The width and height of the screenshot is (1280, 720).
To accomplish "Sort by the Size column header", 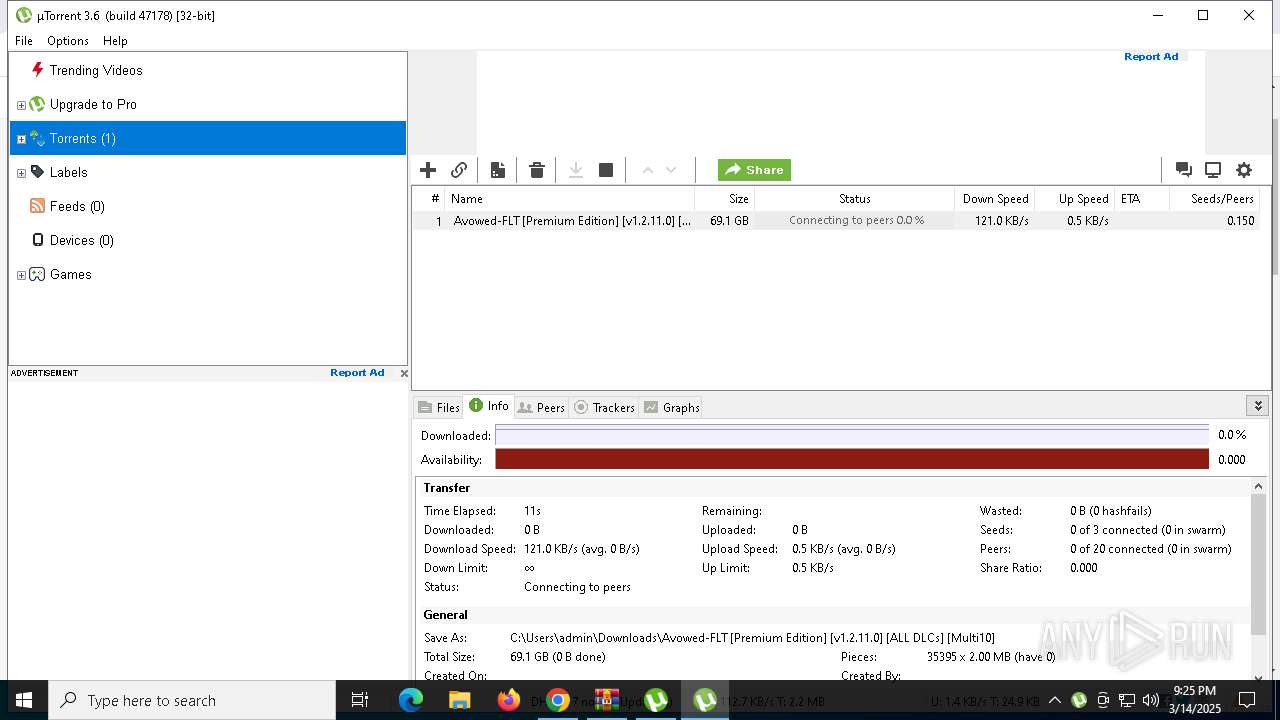I will [x=725, y=198].
